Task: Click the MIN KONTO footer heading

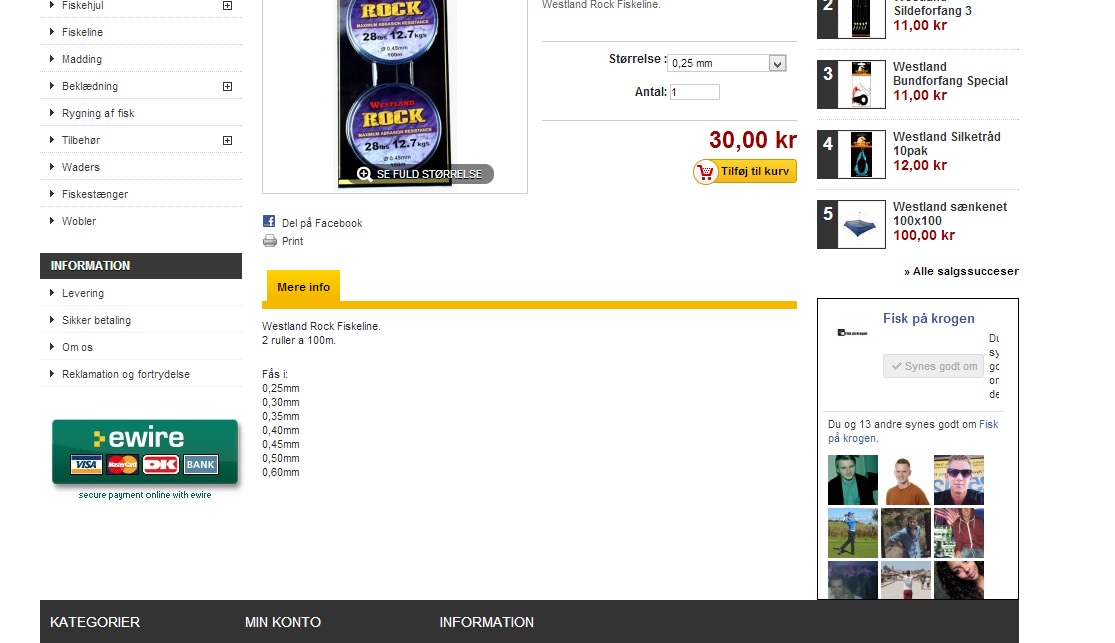Action: pyautogui.click(x=283, y=622)
